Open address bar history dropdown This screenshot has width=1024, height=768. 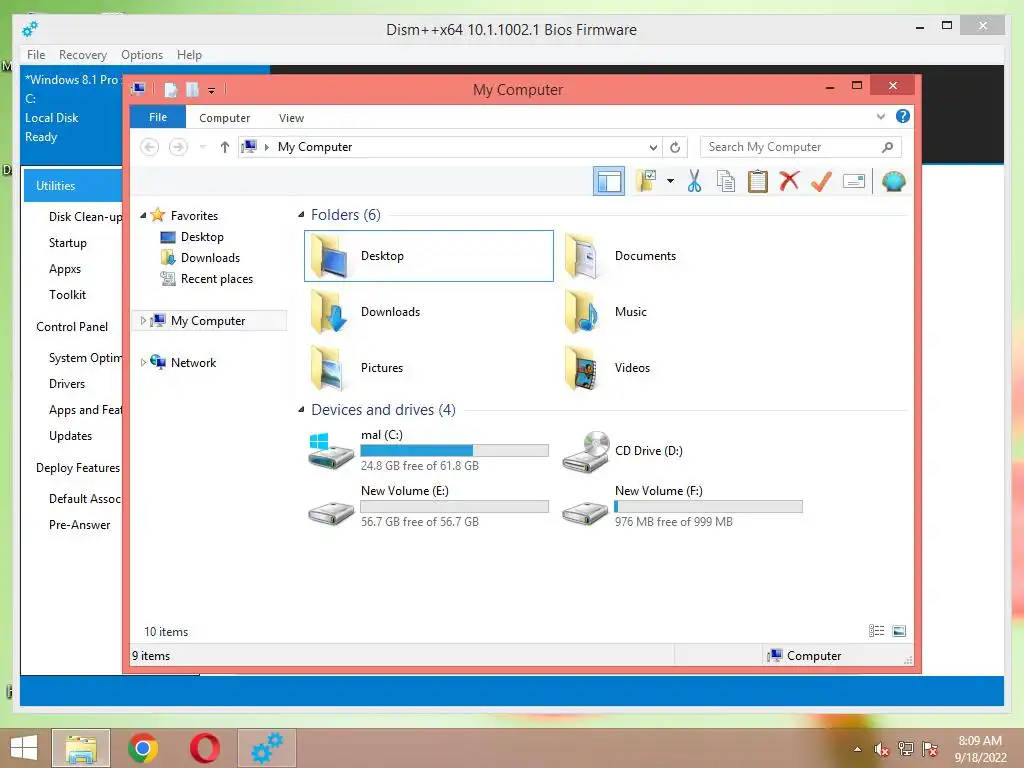coord(652,148)
